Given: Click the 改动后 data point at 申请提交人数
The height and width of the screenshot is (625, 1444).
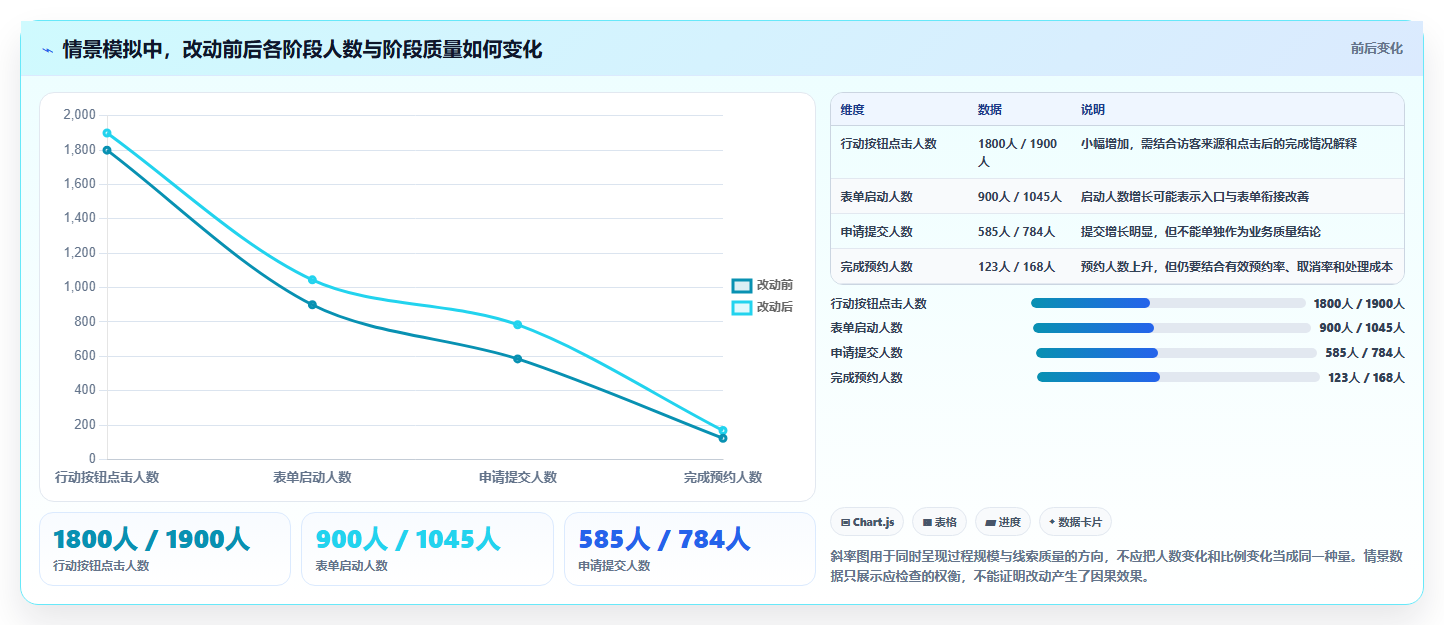Looking at the screenshot, I should [x=517, y=325].
